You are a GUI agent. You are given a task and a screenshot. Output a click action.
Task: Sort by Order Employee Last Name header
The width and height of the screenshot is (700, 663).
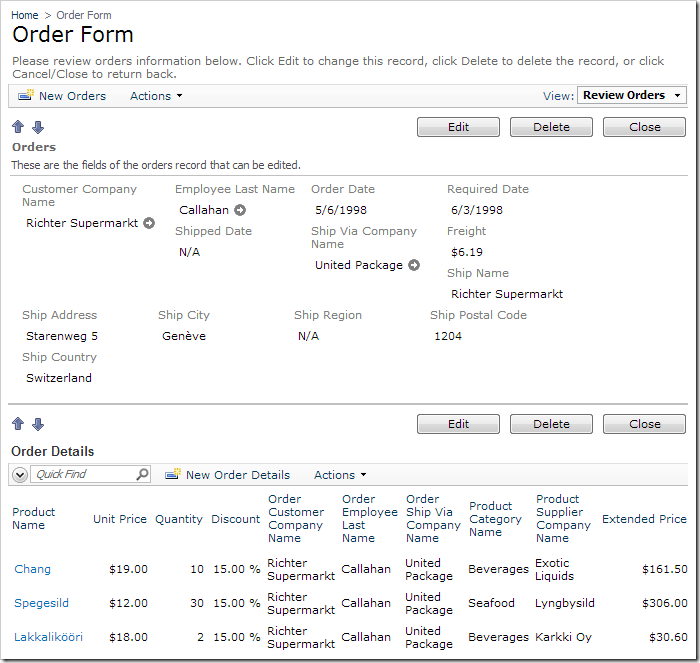(x=370, y=518)
